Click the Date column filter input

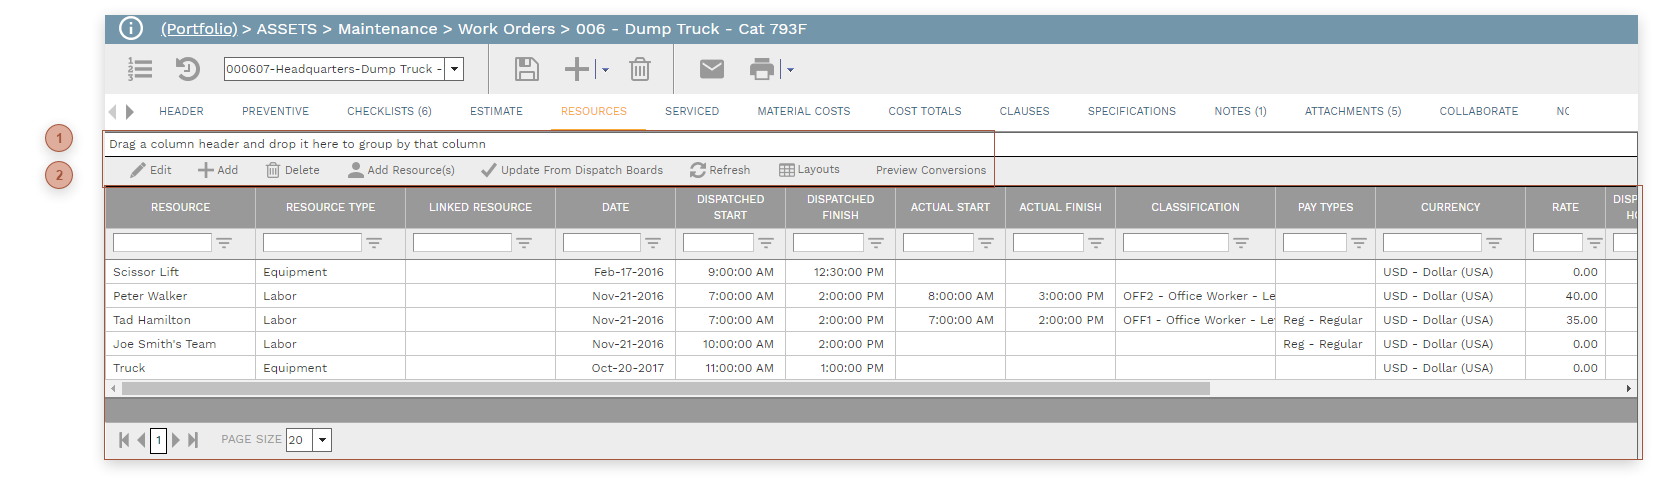coord(601,243)
